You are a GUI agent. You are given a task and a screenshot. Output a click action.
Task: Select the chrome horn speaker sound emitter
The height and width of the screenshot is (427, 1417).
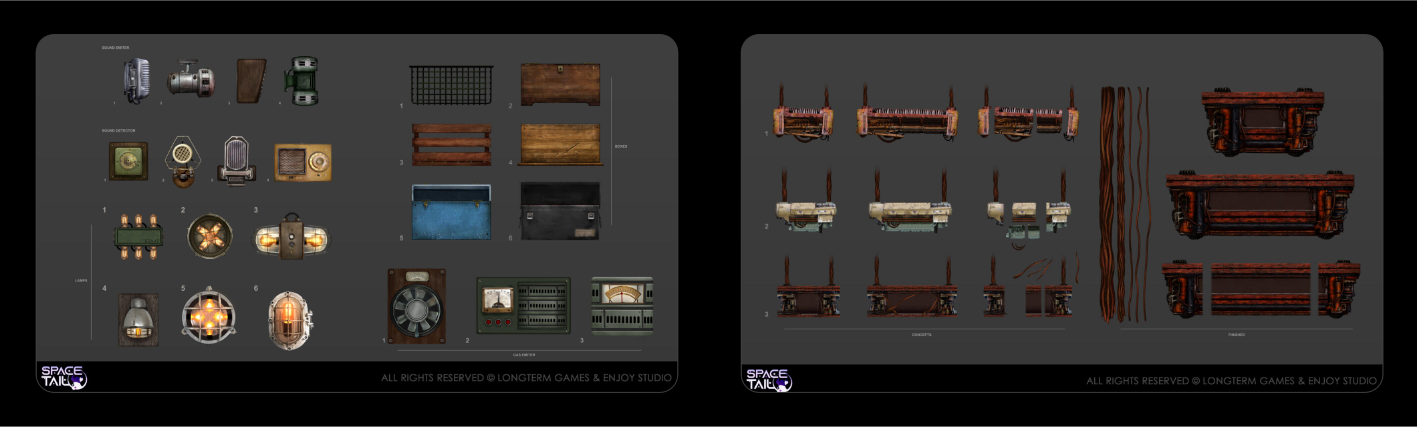[x=136, y=79]
